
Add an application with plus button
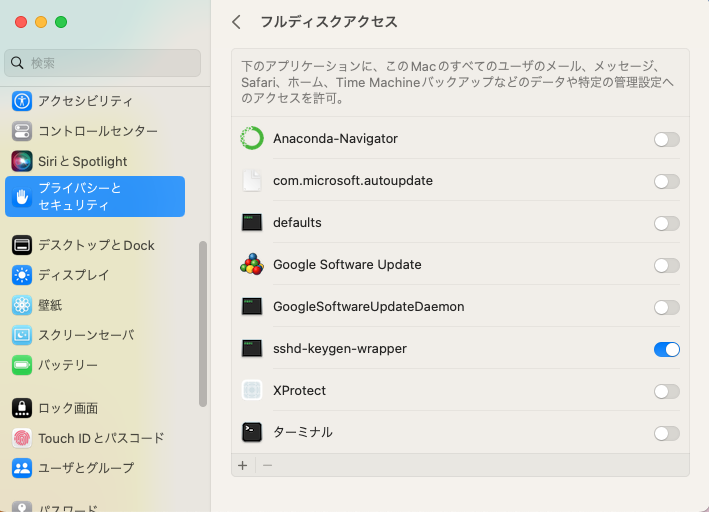coord(242,465)
